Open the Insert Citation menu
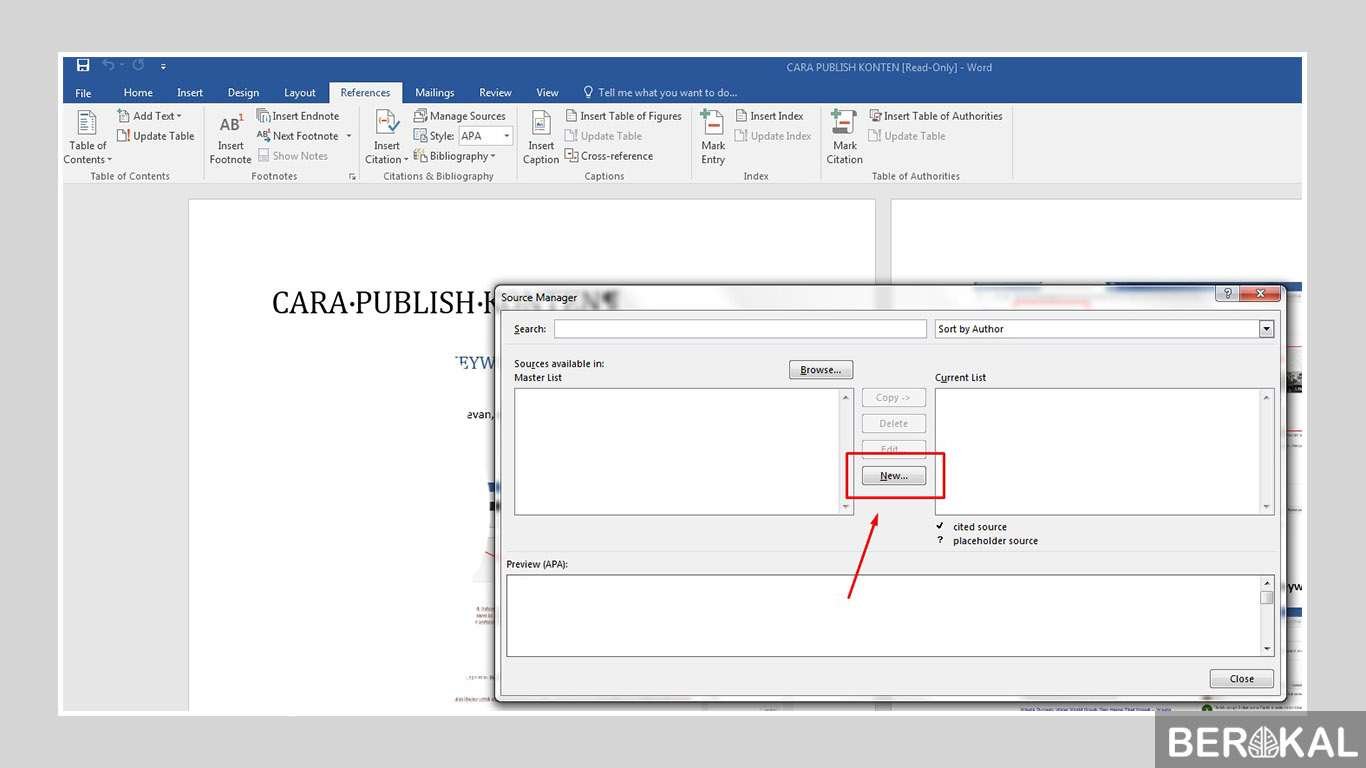The image size is (1366, 768). coord(387,138)
